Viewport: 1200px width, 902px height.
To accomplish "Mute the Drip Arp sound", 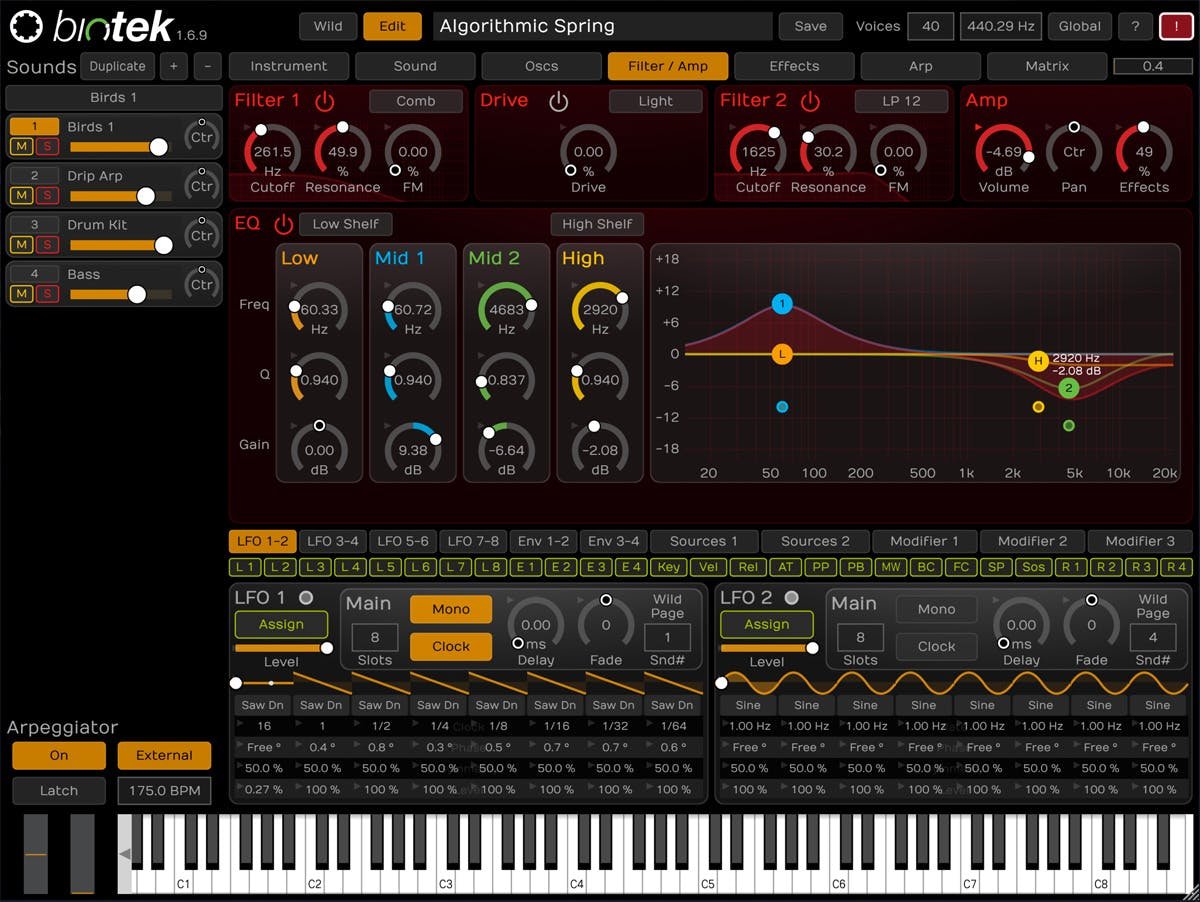I will pos(21,196).
